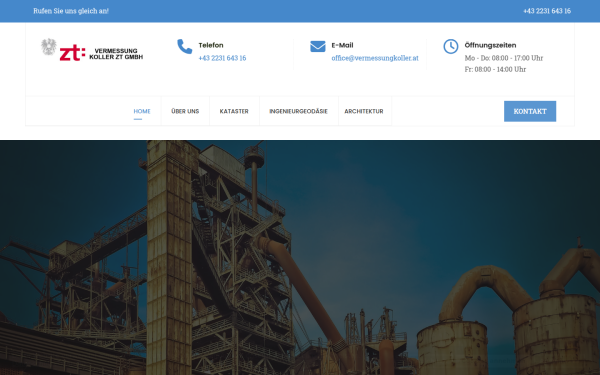Click the office@vermessungkoller.at email link
Viewport: 600px width, 375px height.
pyautogui.click(x=375, y=58)
